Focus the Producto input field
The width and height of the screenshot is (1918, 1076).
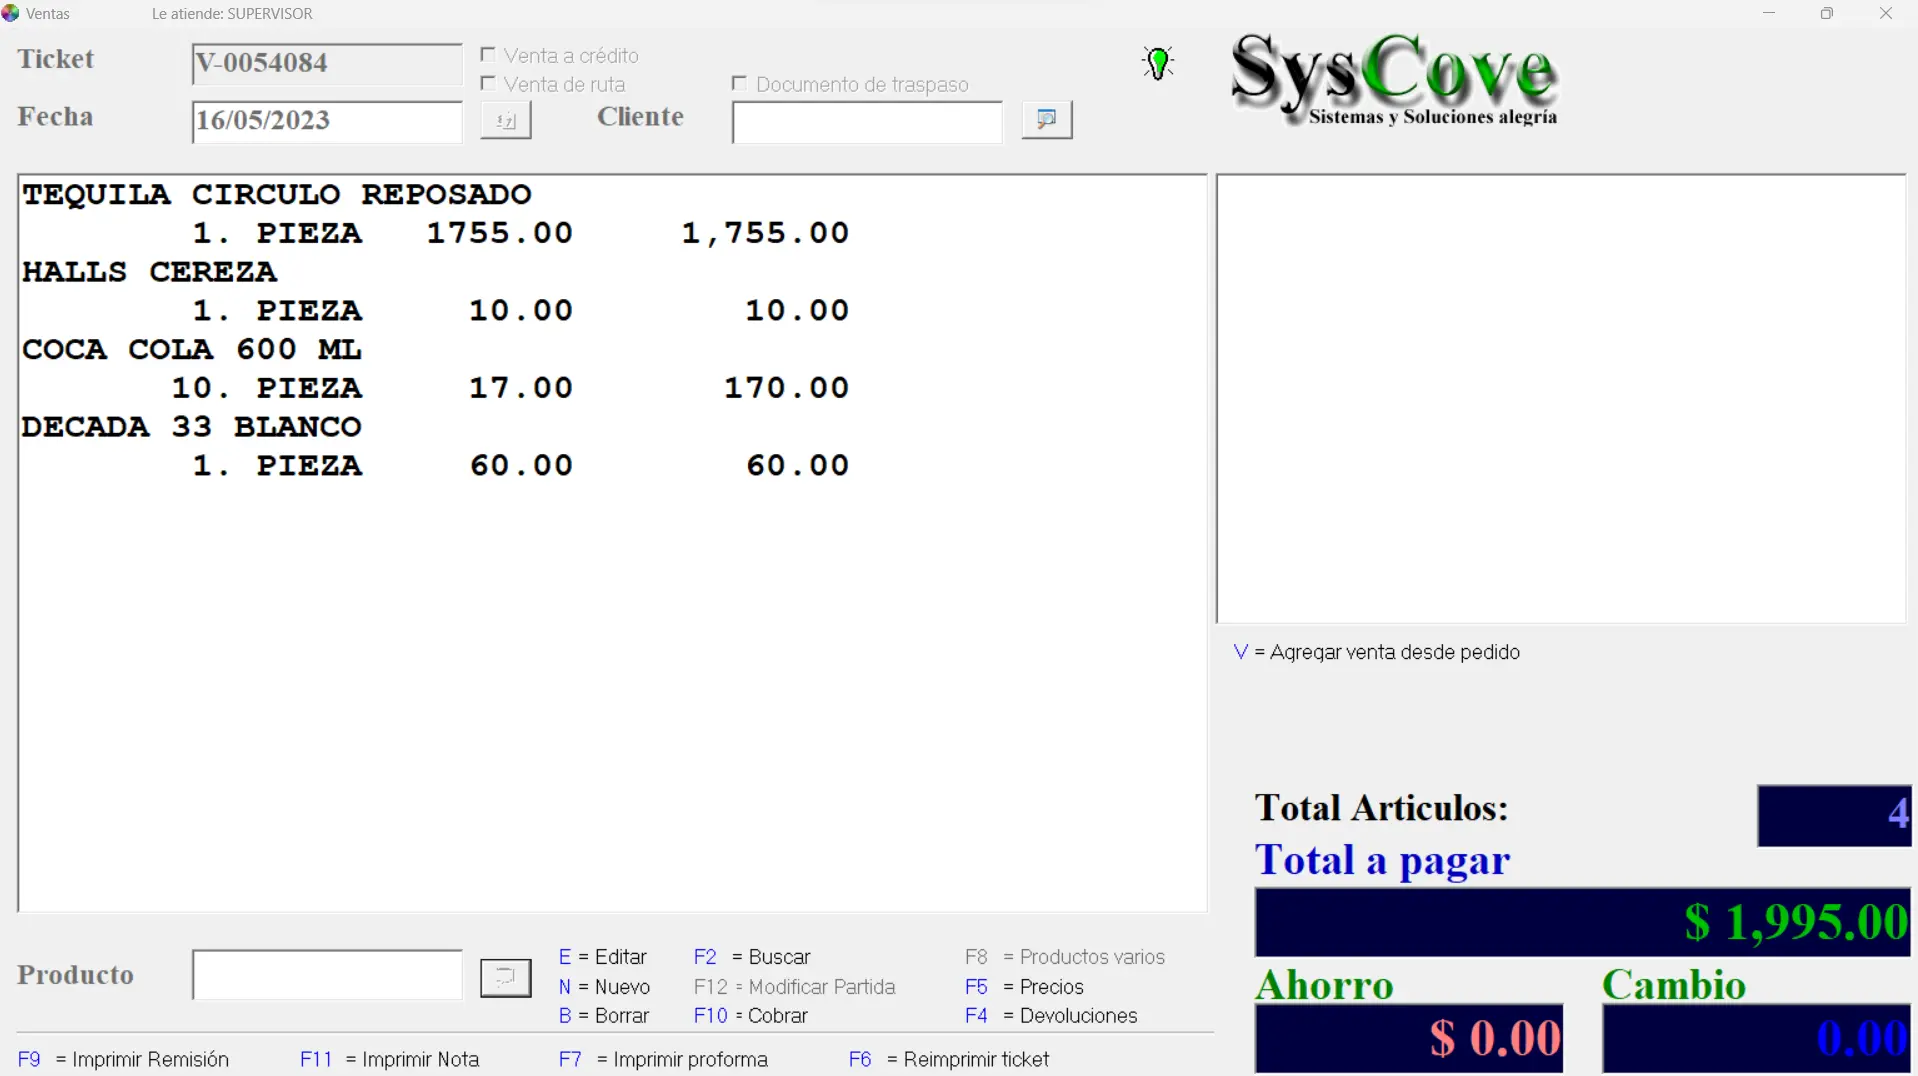(x=327, y=975)
